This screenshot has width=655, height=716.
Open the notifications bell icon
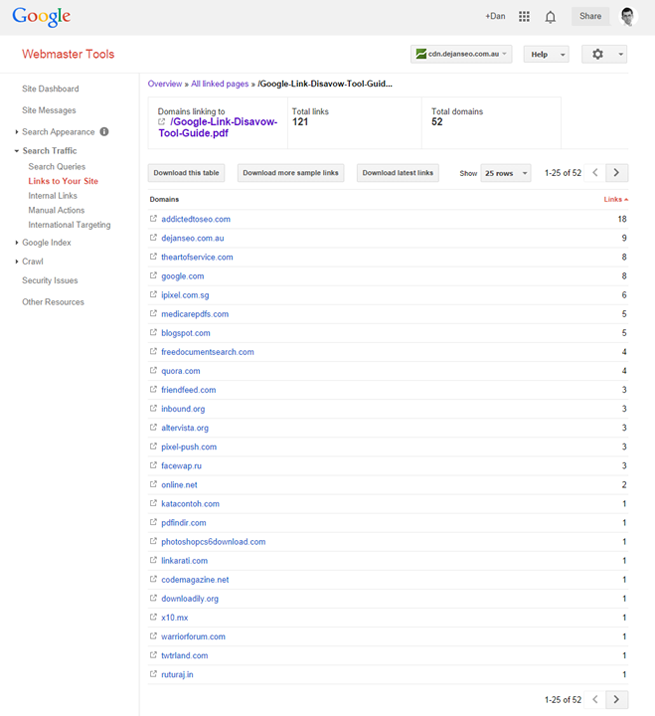pos(550,17)
